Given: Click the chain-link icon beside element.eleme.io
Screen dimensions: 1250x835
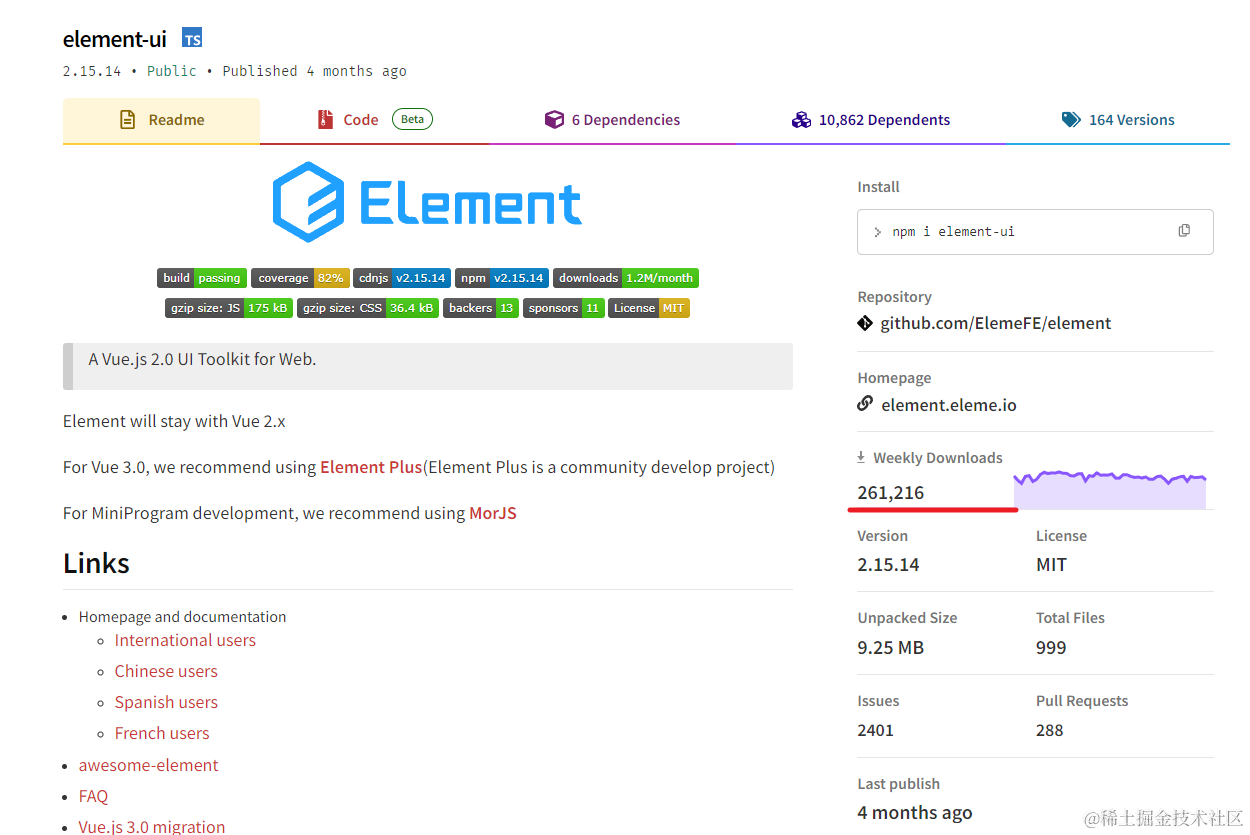Looking at the screenshot, I should click(864, 403).
